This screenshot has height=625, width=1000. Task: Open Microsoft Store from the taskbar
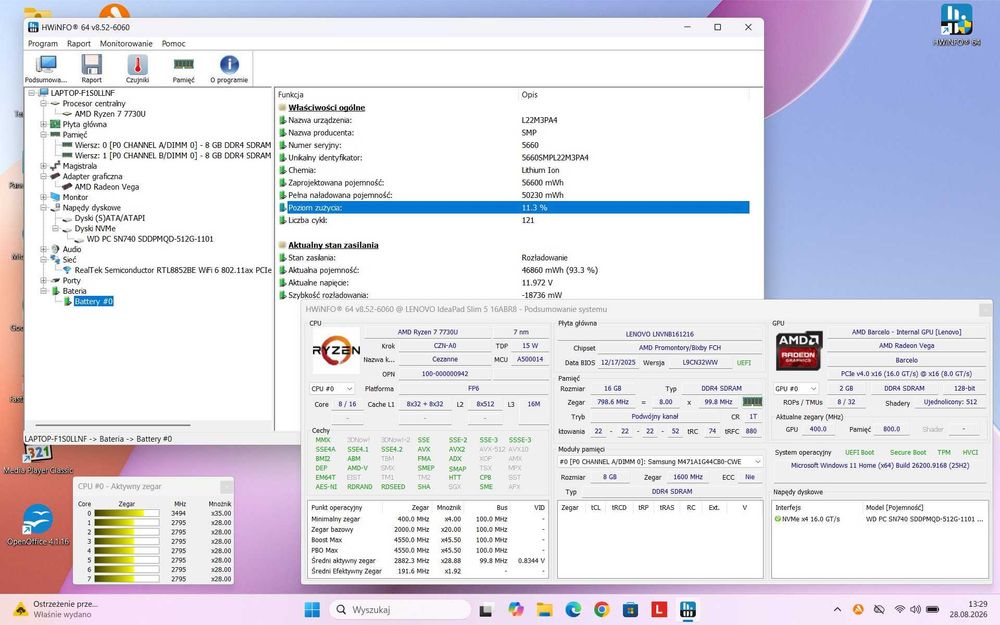[x=630, y=610]
